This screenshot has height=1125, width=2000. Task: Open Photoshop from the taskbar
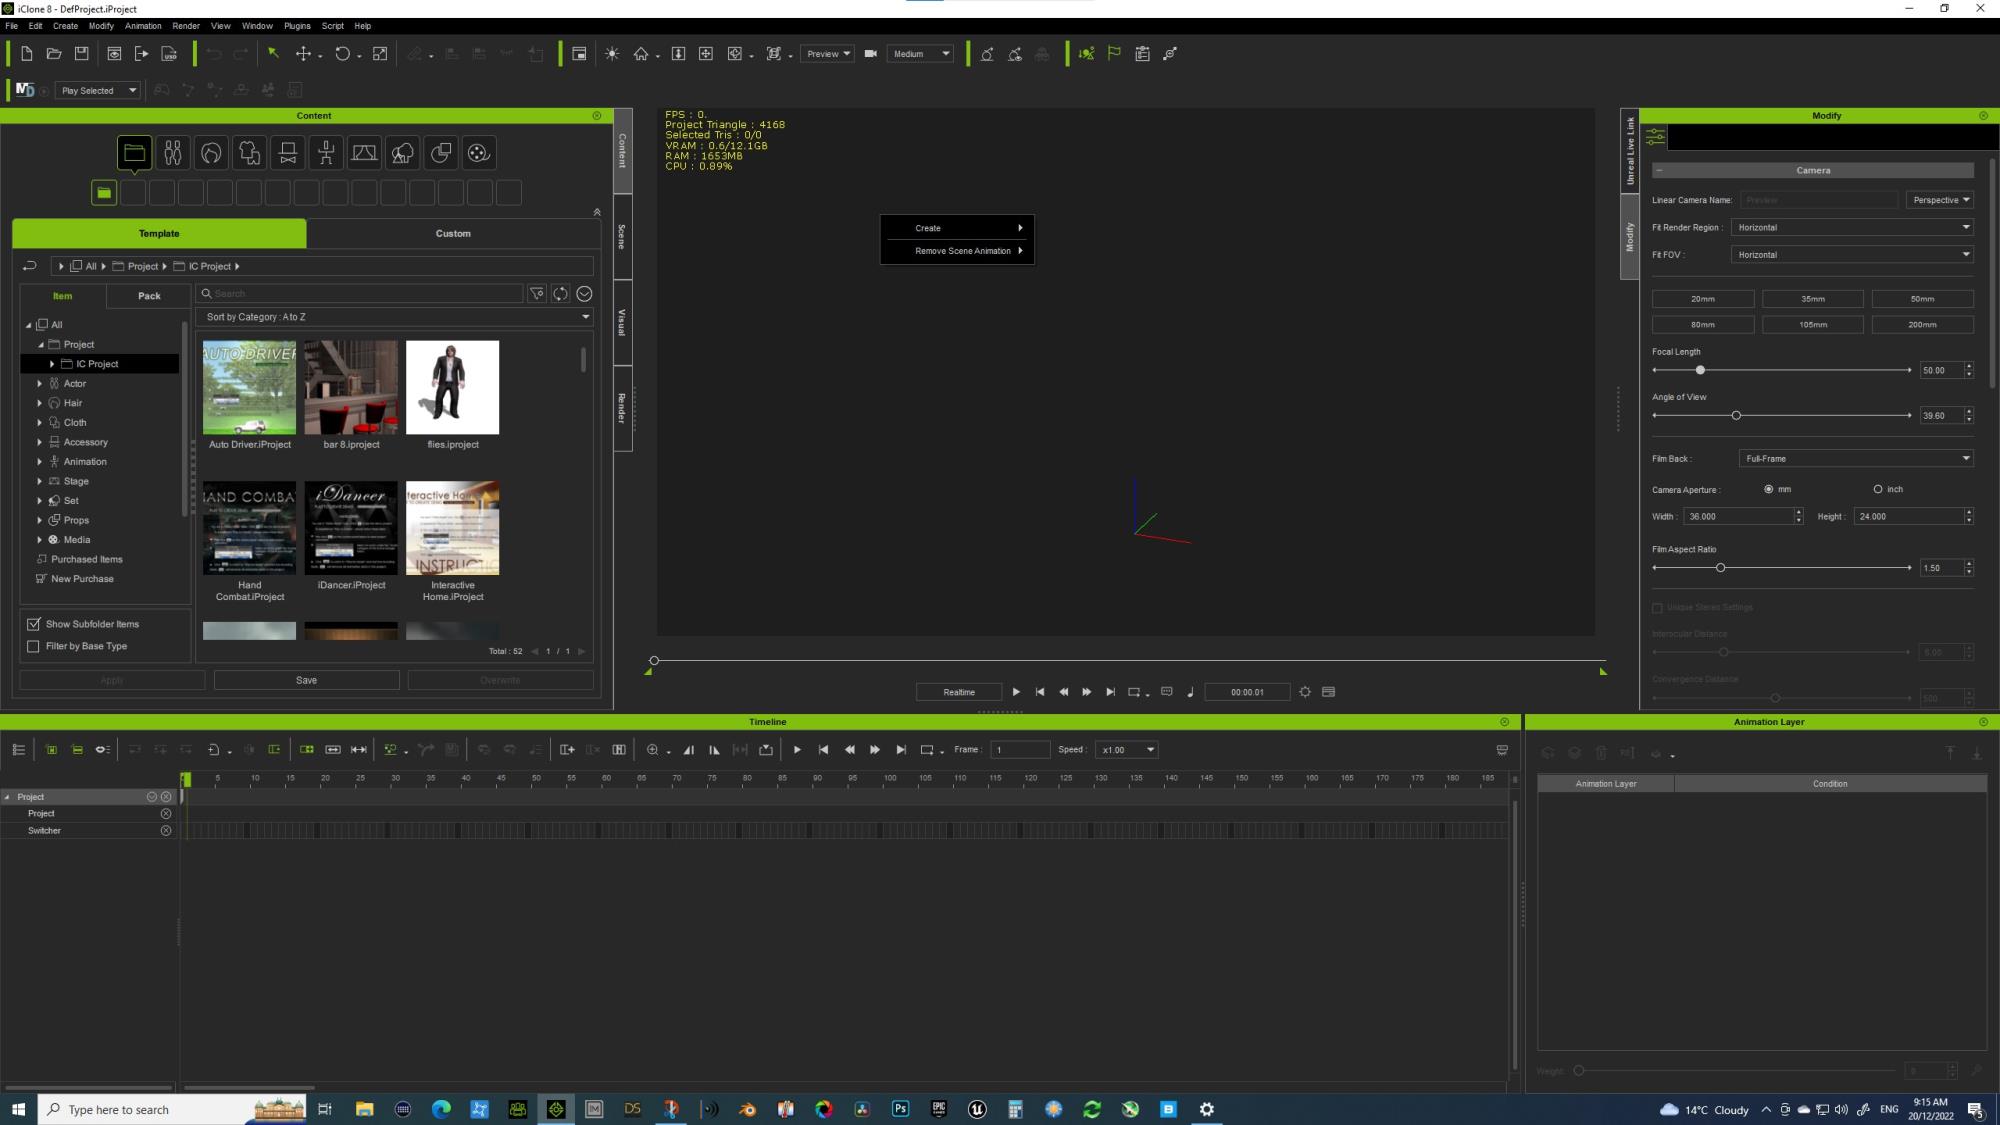(900, 1109)
